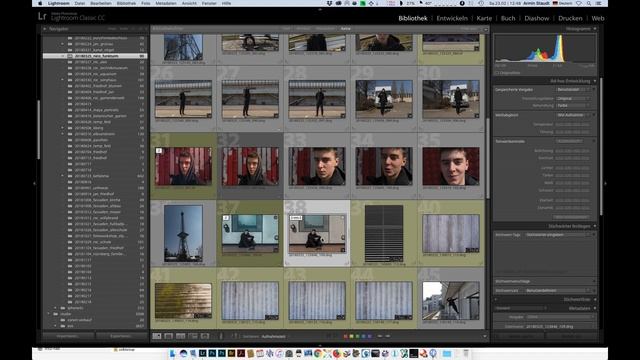640x360 pixels.
Task: Toggle the sort direction icon
Action: 235,336
